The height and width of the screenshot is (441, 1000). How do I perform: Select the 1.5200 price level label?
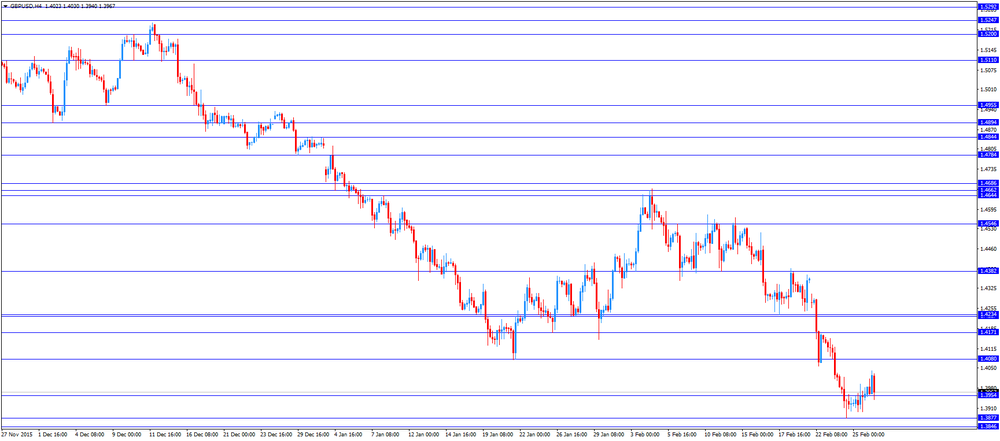click(x=988, y=34)
